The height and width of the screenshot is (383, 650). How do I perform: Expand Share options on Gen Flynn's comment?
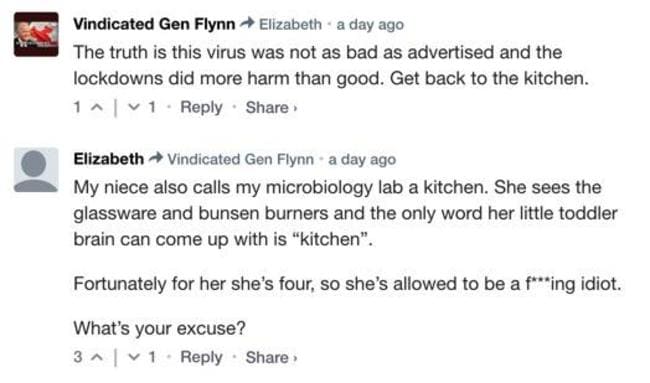click(x=272, y=108)
